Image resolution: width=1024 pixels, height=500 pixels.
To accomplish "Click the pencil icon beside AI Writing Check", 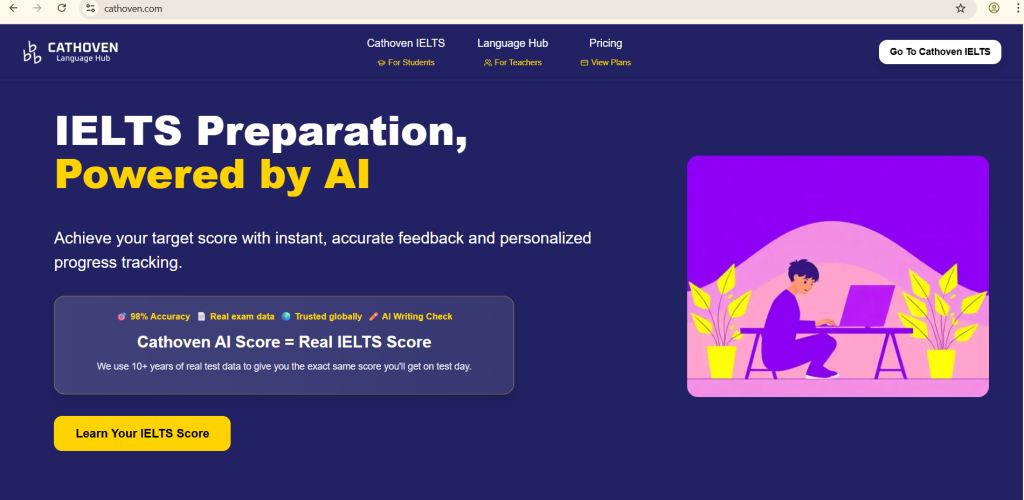I will 373,316.
